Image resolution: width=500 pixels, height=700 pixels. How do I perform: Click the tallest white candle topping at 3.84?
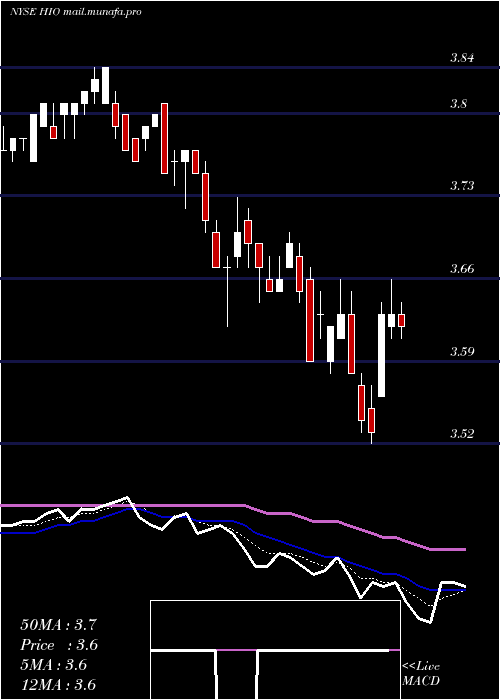105,85
